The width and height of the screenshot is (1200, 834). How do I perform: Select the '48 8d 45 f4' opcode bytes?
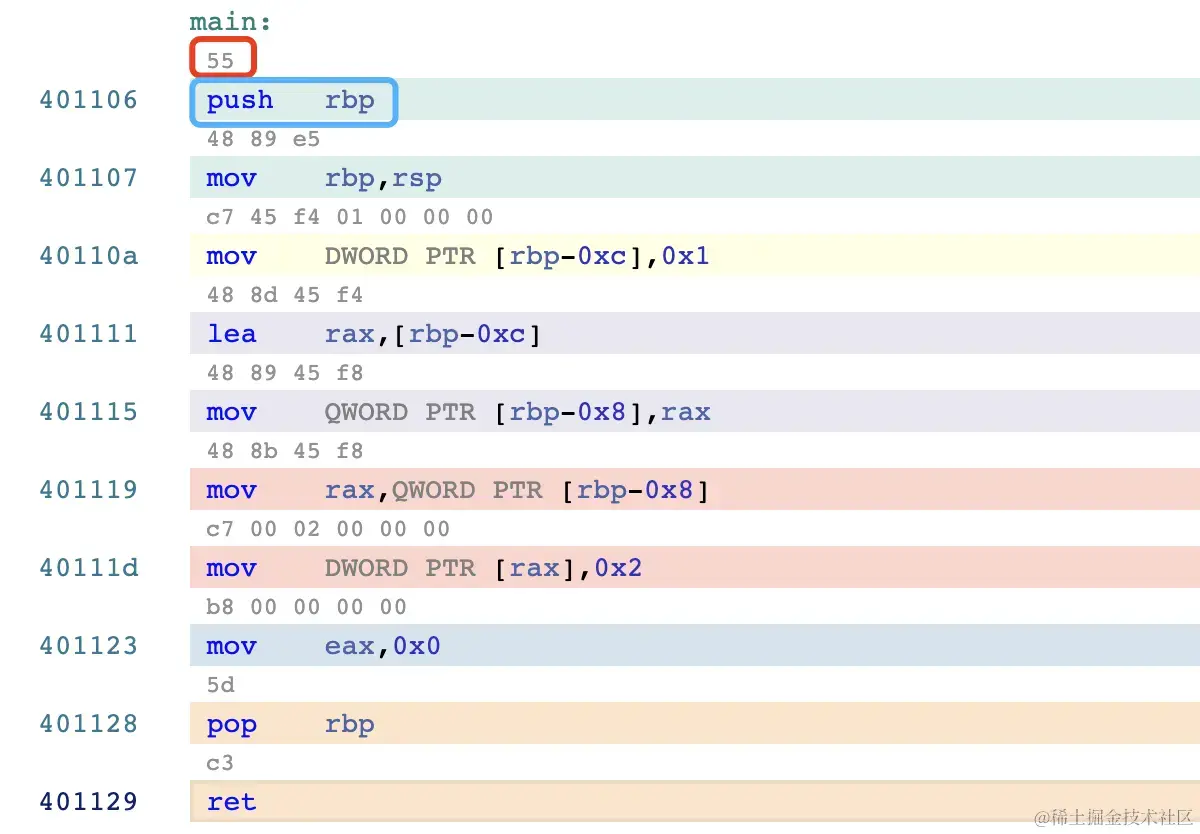pyautogui.click(x=285, y=295)
